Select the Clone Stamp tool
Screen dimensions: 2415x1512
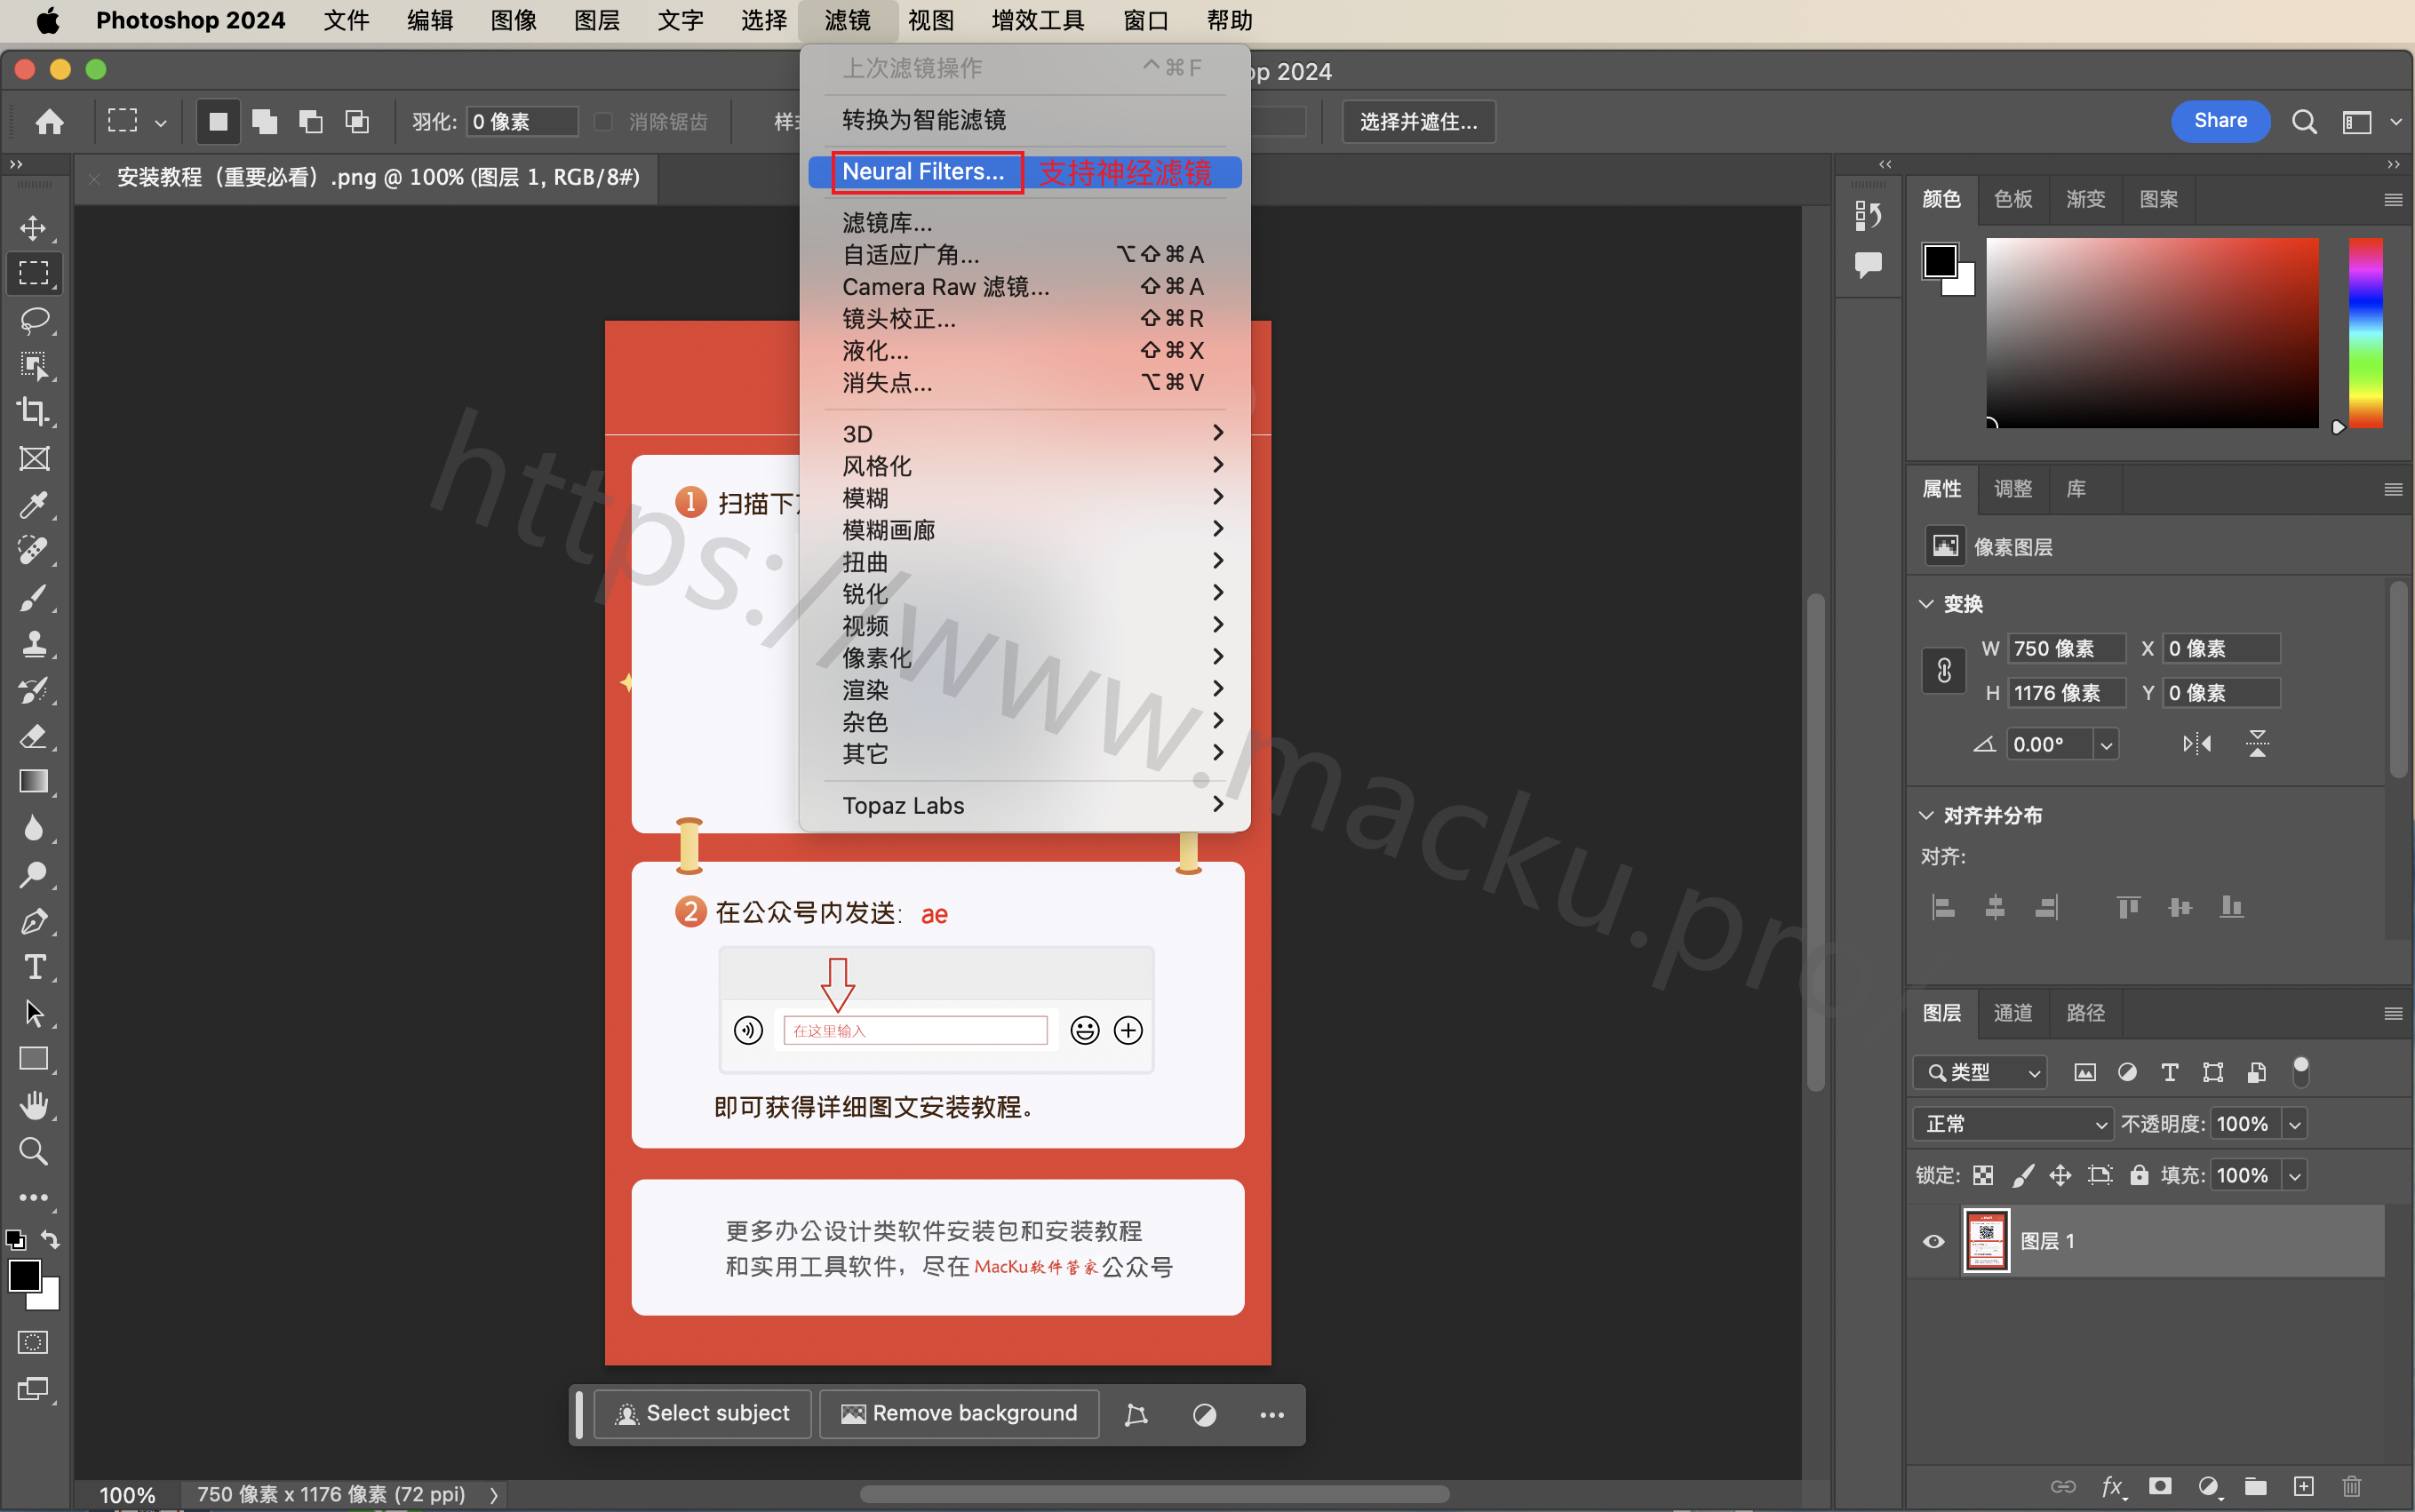click(34, 643)
